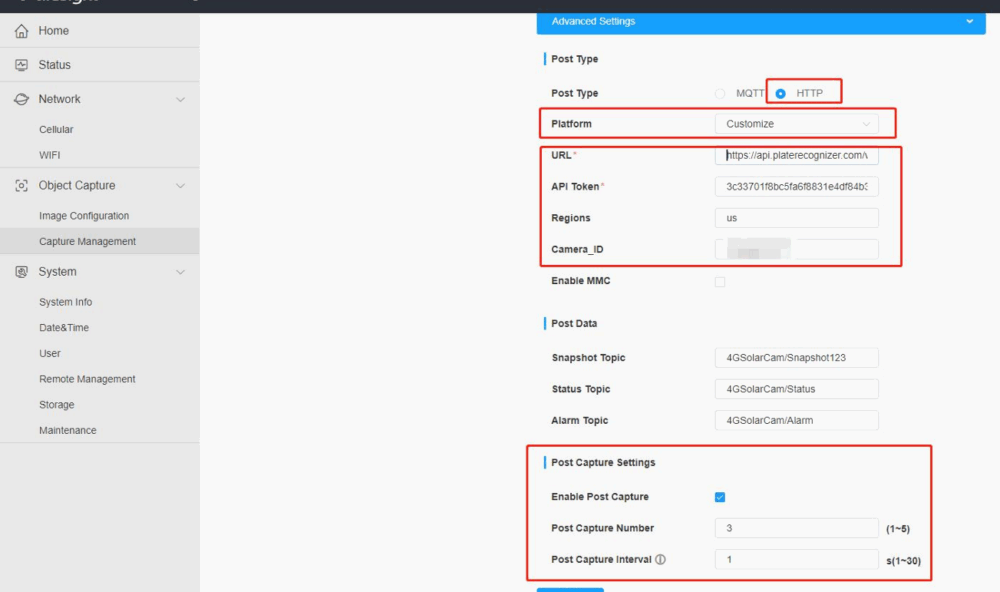Go to the Cellular network page
This screenshot has height=592, width=1000.
coord(56,130)
